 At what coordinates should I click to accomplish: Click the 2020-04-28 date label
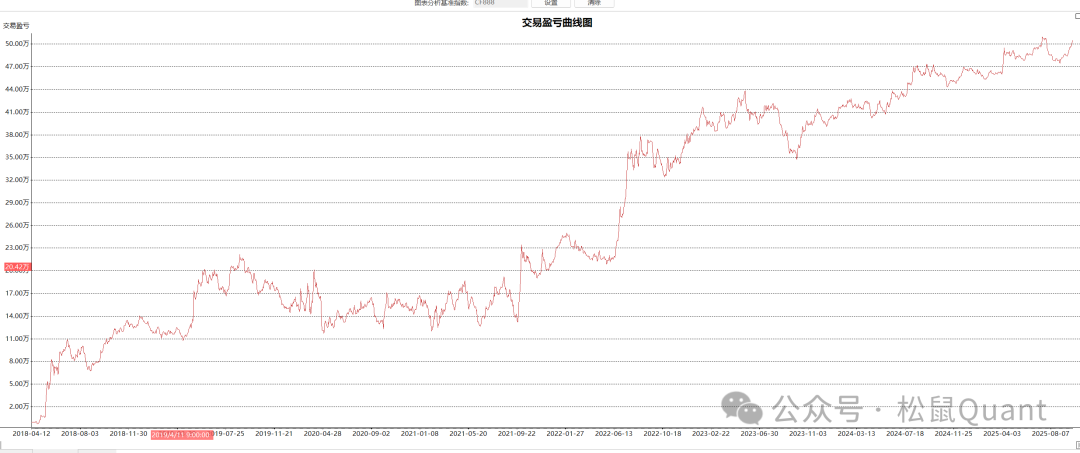click(x=322, y=434)
